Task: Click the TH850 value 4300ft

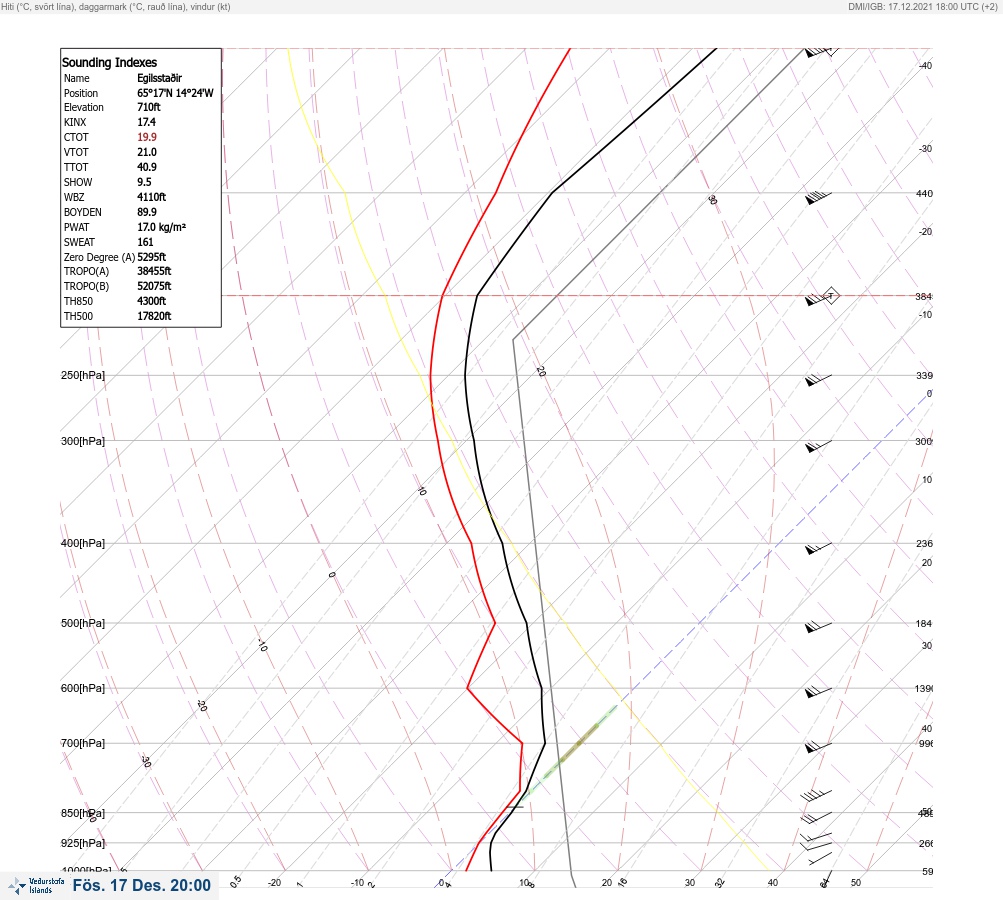Action: click(151, 301)
